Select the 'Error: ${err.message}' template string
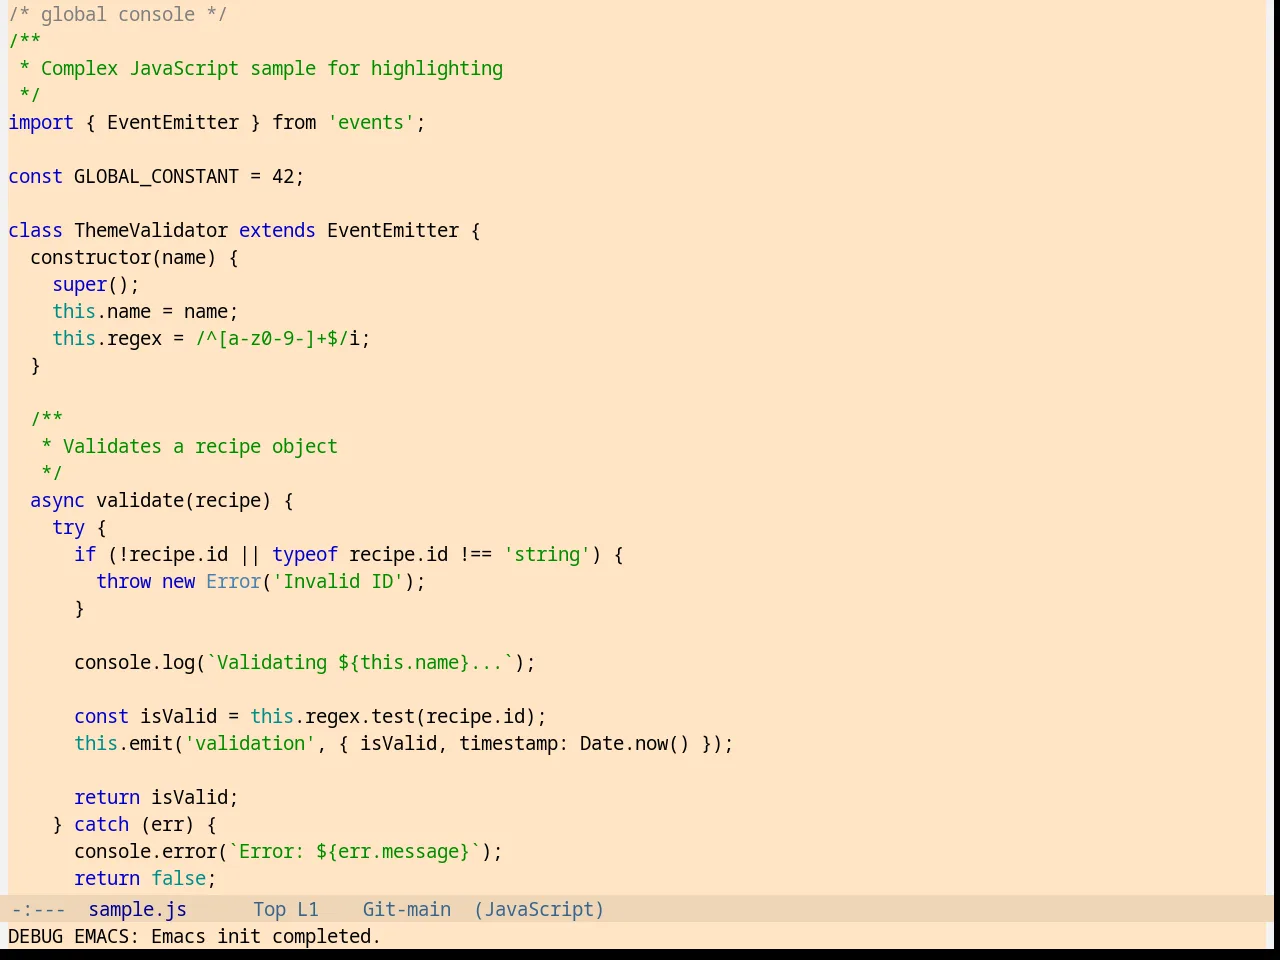Viewport: 1280px width, 960px height. pos(354,851)
